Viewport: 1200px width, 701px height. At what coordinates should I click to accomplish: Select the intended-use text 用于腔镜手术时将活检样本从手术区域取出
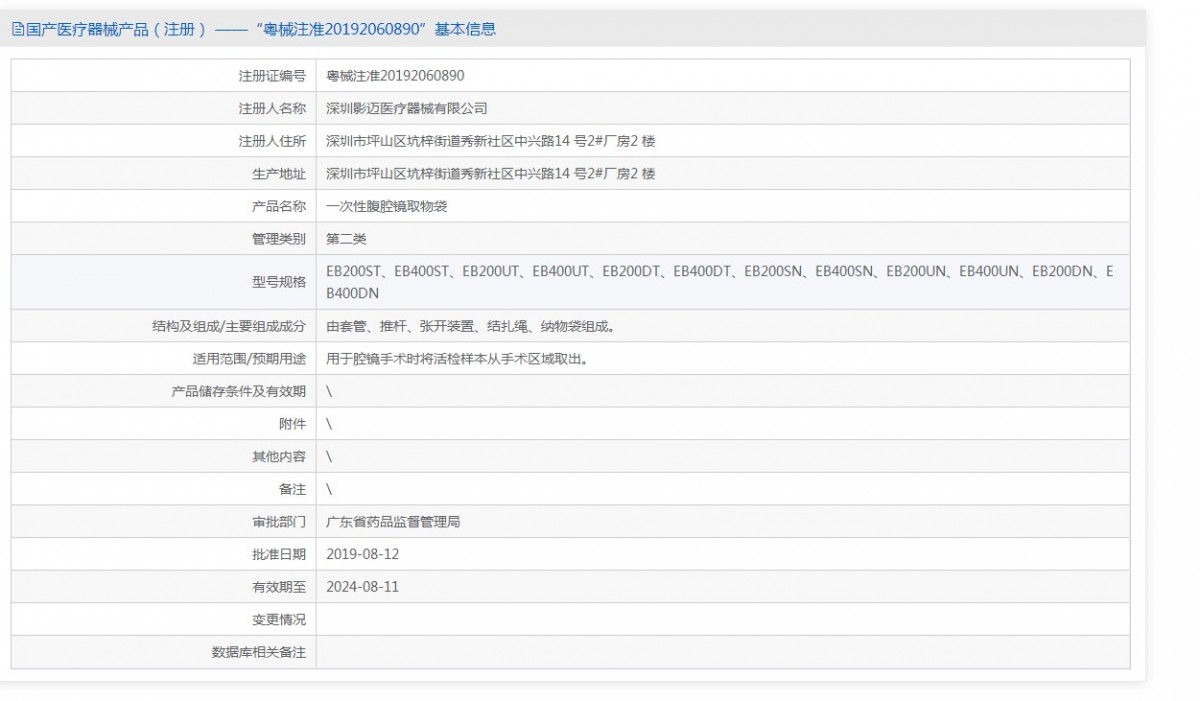coord(456,358)
